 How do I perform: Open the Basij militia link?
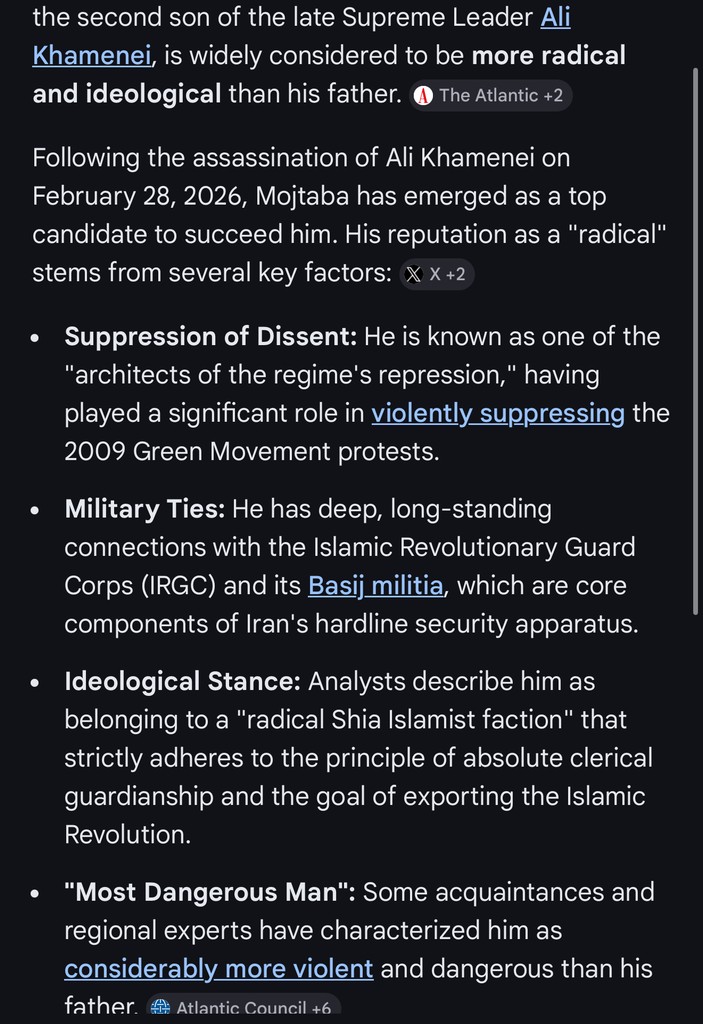(x=375, y=585)
